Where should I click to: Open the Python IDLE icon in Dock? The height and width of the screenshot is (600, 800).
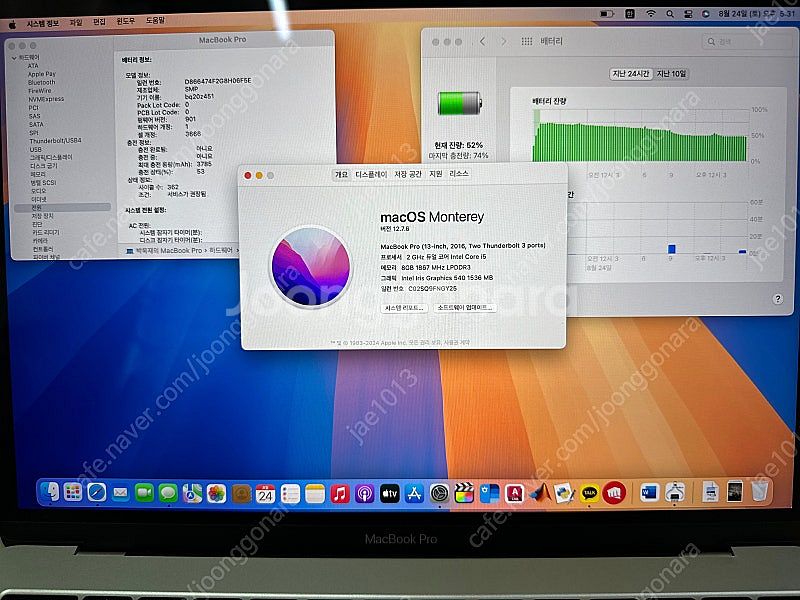coord(565,493)
